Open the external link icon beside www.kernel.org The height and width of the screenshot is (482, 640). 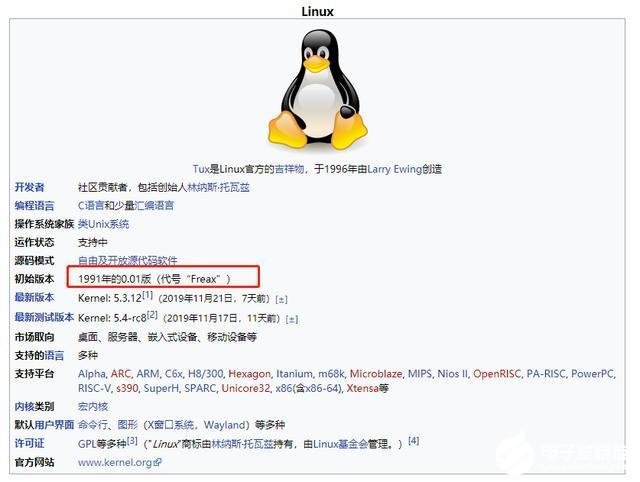click(158, 462)
